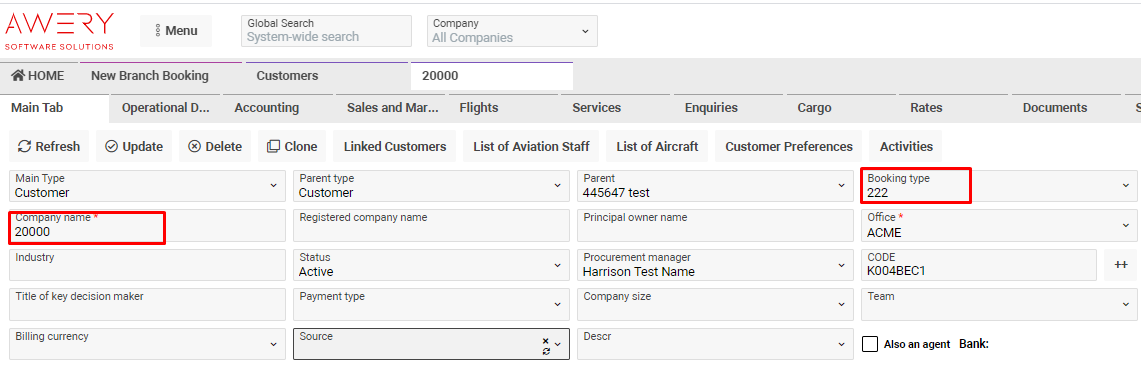Select the Customers page tab

(x=287, y=76)
